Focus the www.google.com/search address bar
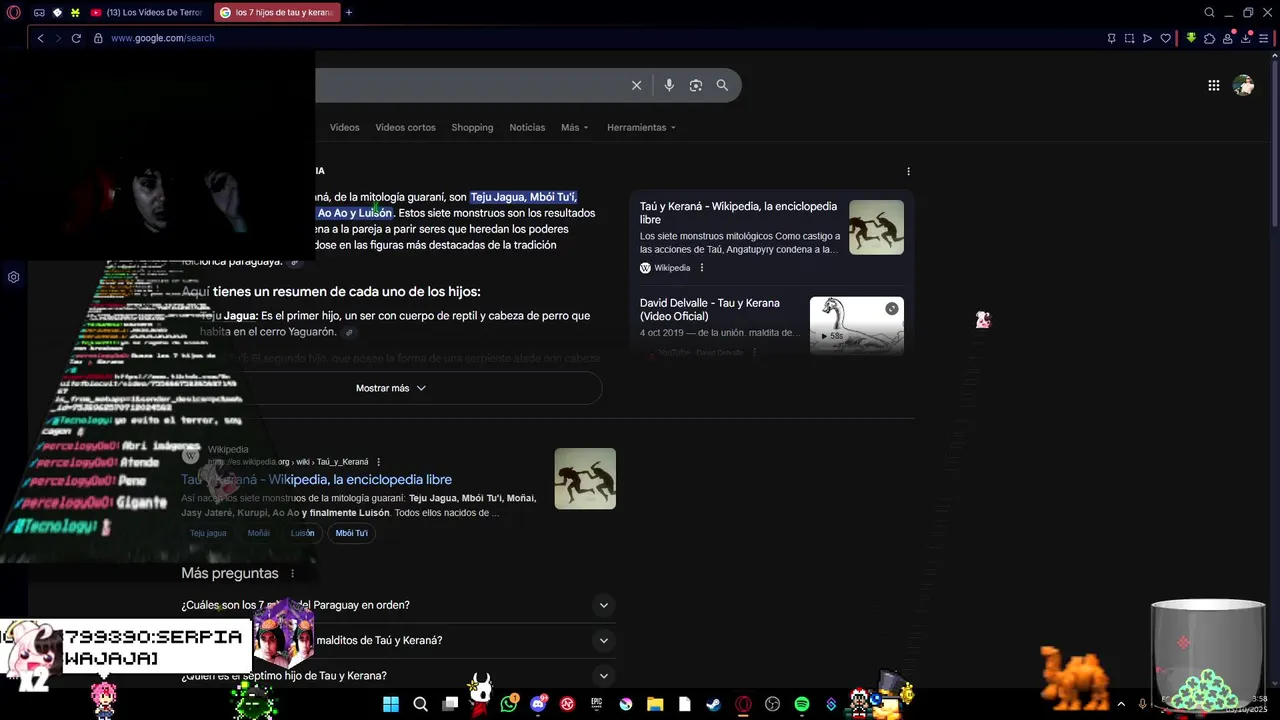The height and width of the screenshot is (720, 1280). (x=163, y=38)
